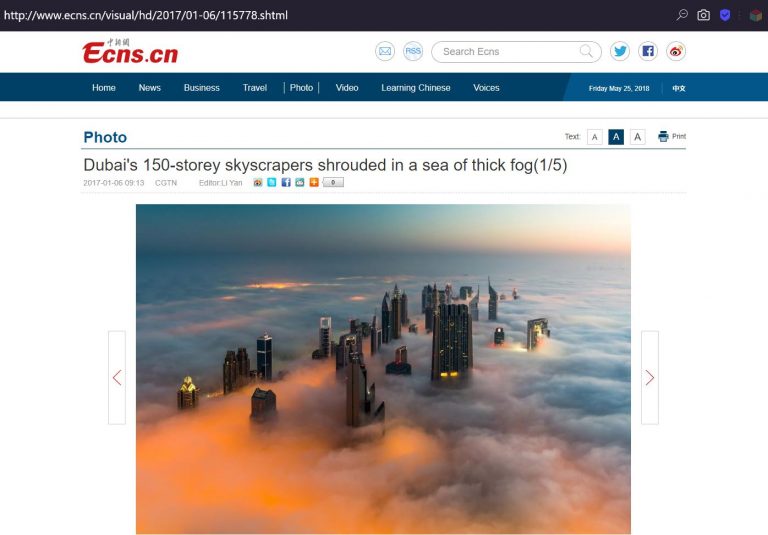Share article via small Facebook icon
768x535 pixels.
(286, 182)
